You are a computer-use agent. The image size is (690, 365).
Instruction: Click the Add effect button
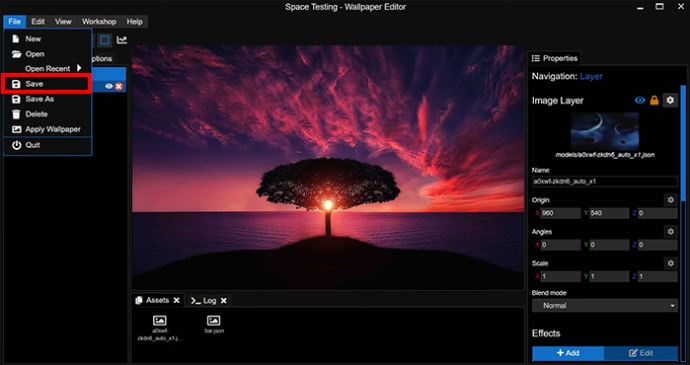coord(568,353)
